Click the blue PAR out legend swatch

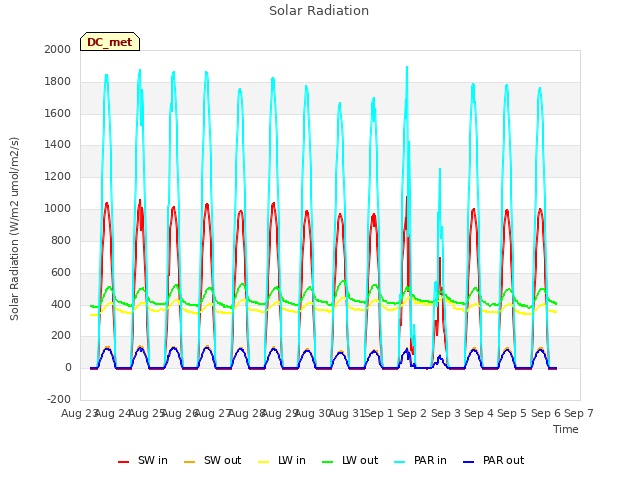[469, 462]
